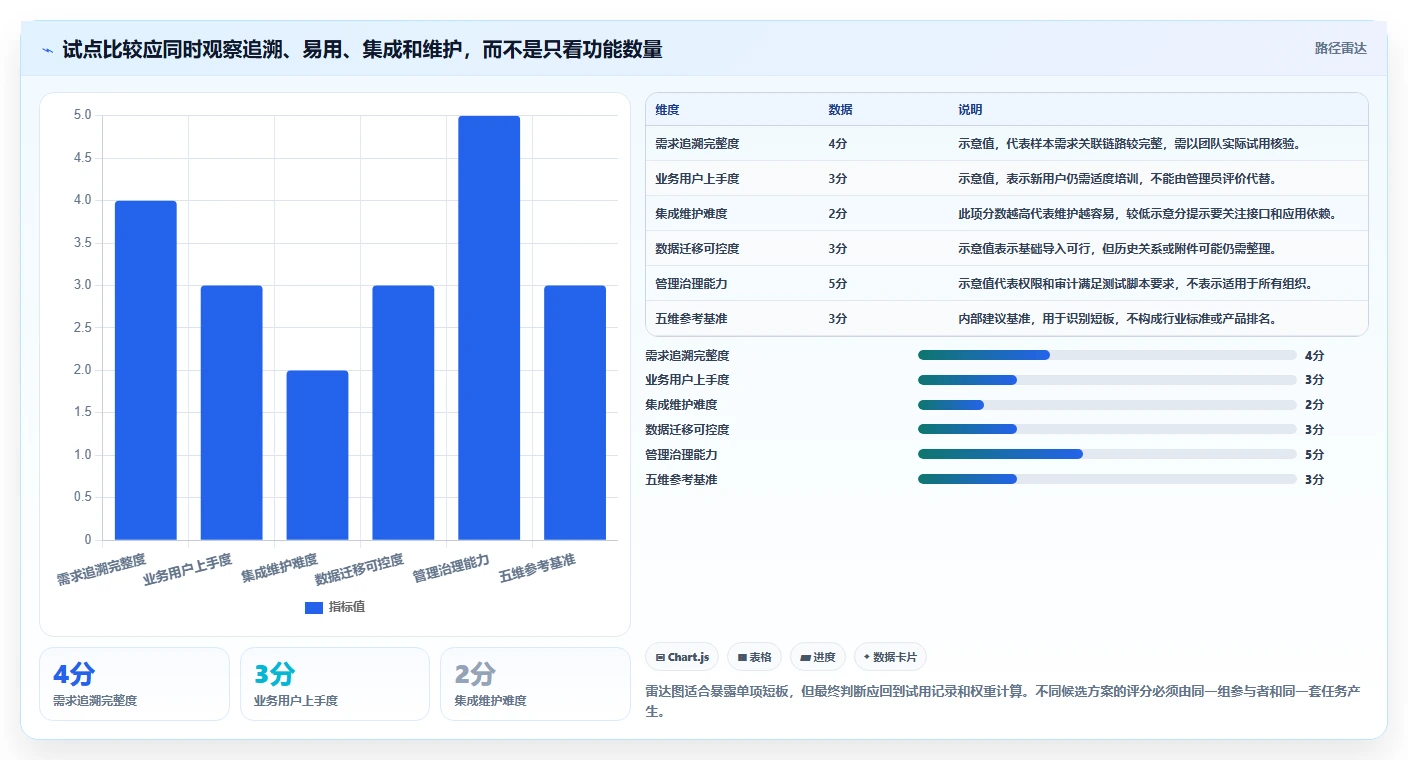Viewport: 1408px width, 760px height.
Task: Select the 管理治理能力 bar in the chart
Action: click(489, 328)
